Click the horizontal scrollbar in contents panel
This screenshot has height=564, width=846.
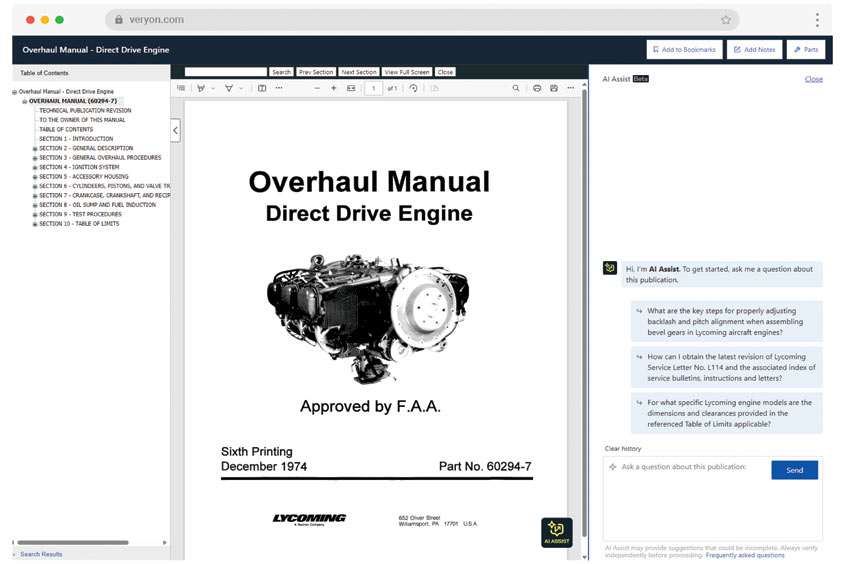pyautogui.click(x=72, y=542)
